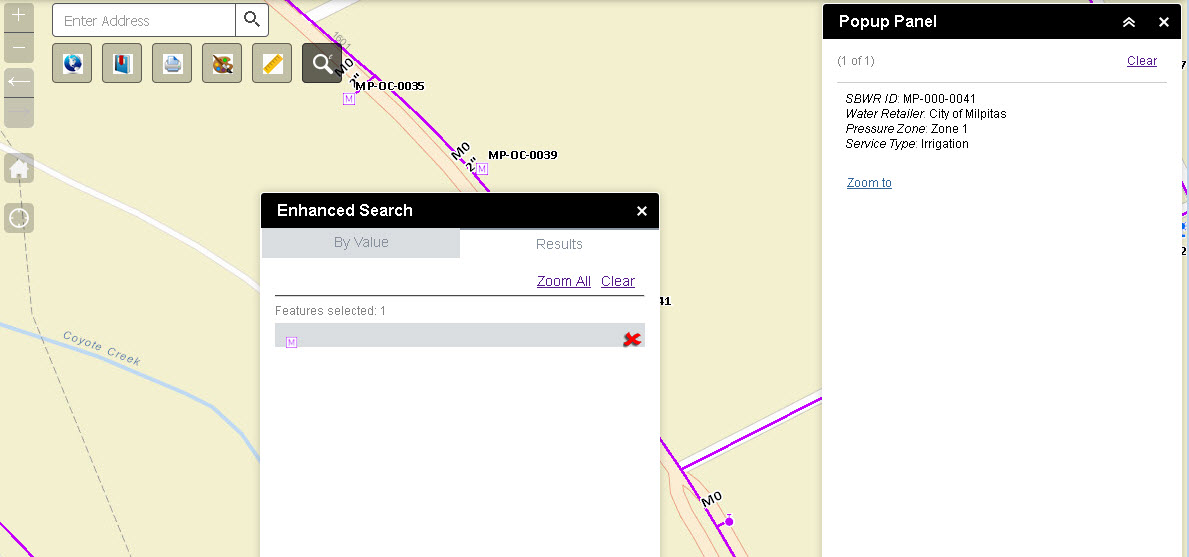
Task: Click the Enter Address input field
Action: [145, 20]
